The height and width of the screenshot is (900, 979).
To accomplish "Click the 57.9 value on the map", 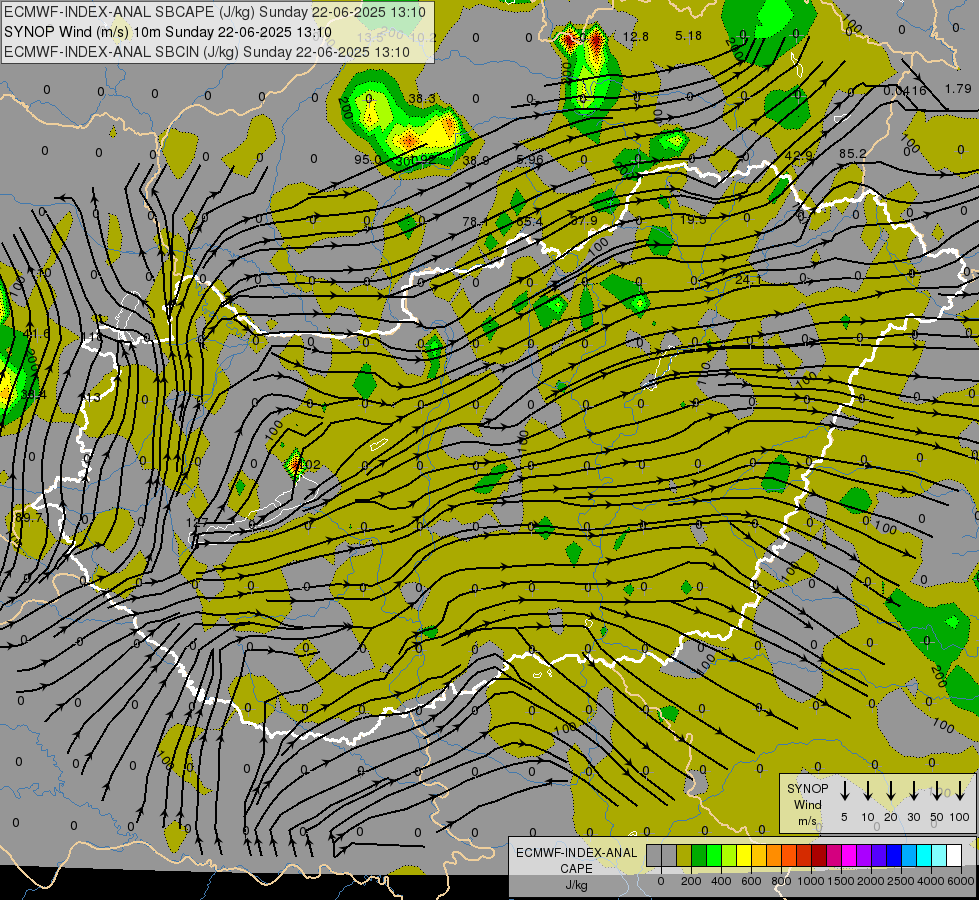I will point(584,220).
